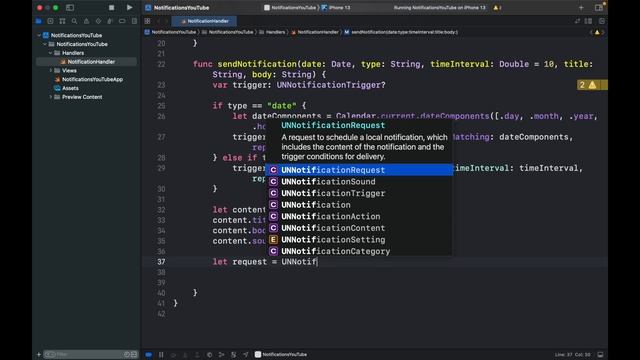640x360 pixels.
Task: Open Handlers segment in the jump bar
Action: point(272,32)
